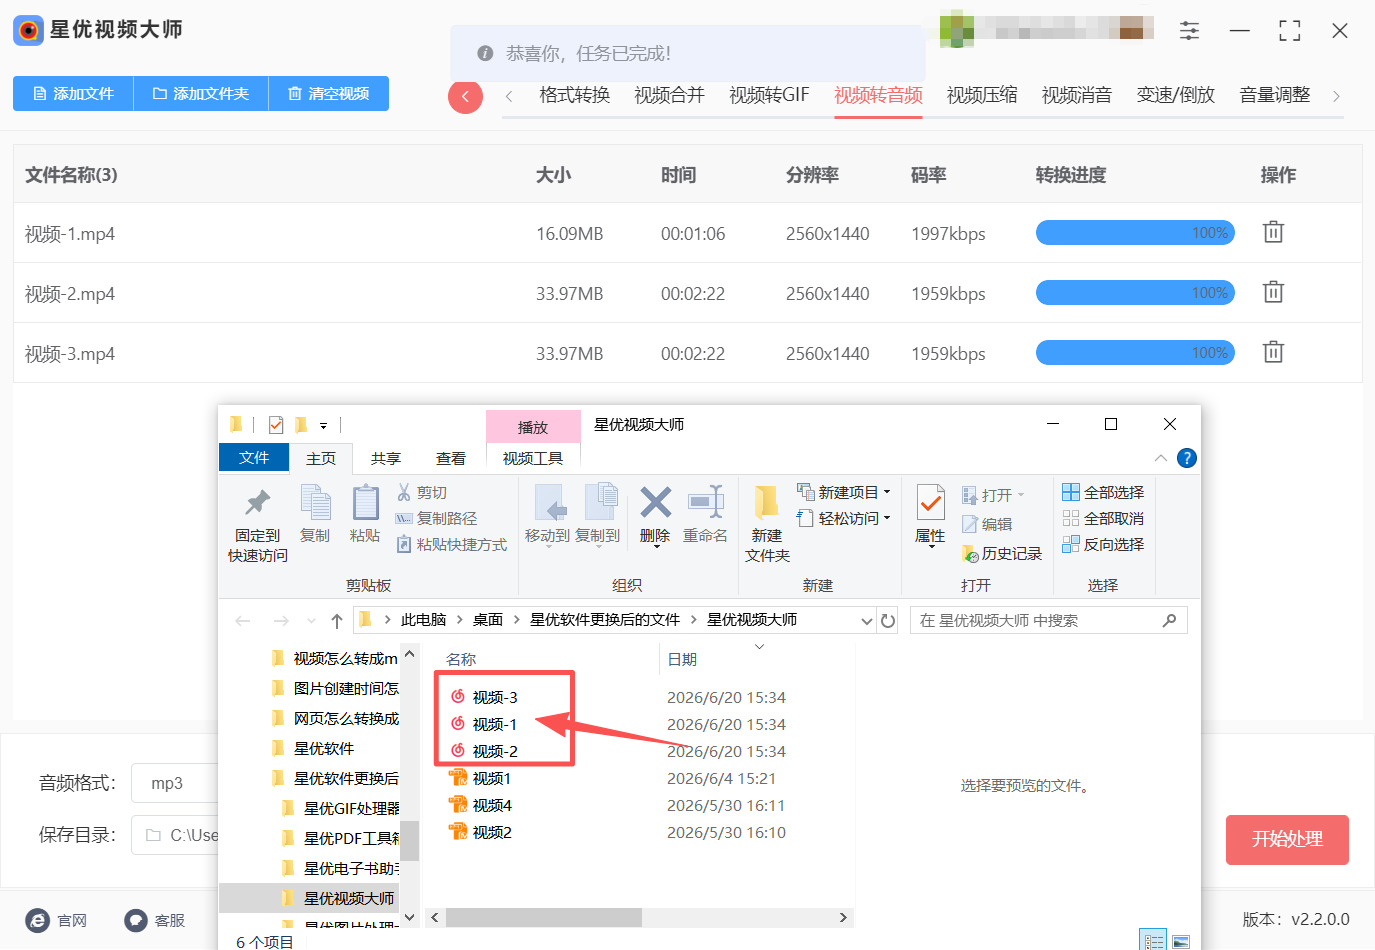Image resolution: width=1375 pixels, height=950 pixels.
Task: Click the red back arrow circle button
Action: (465, 96)
